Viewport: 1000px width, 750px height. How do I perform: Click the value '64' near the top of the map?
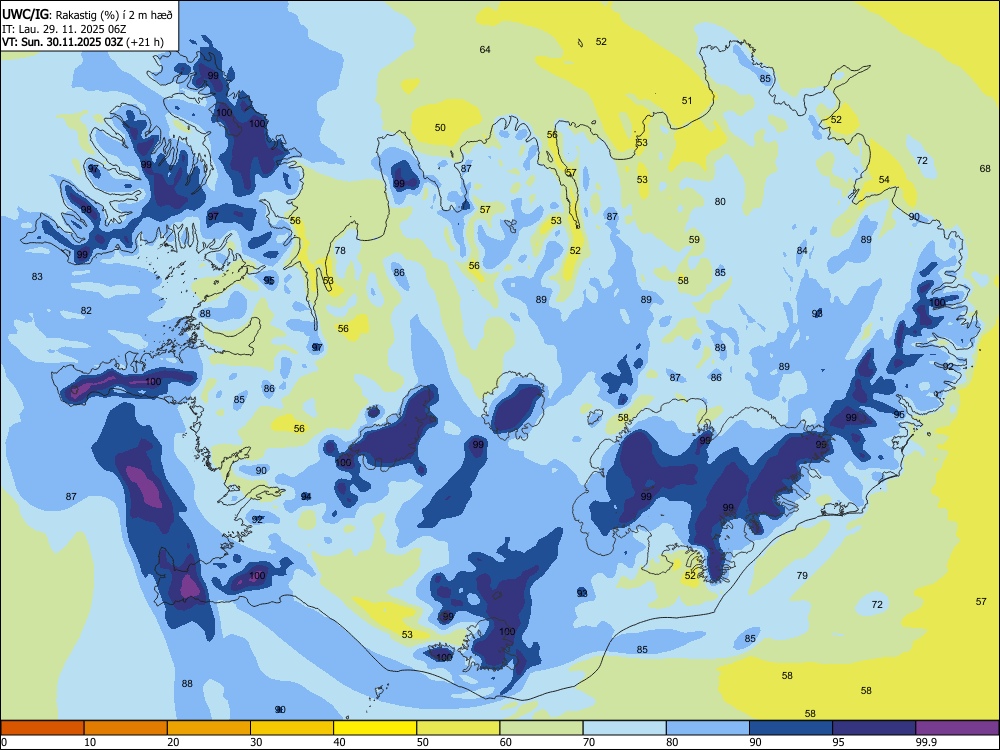click(485, 50)
